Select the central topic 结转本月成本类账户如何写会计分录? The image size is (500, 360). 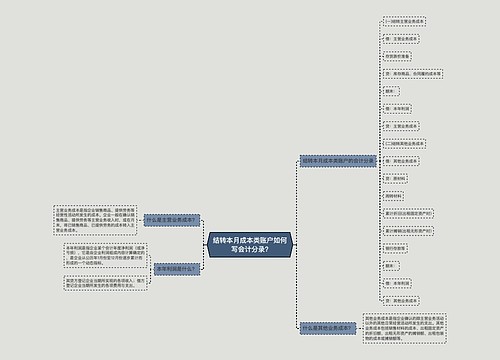click(250, 245)
